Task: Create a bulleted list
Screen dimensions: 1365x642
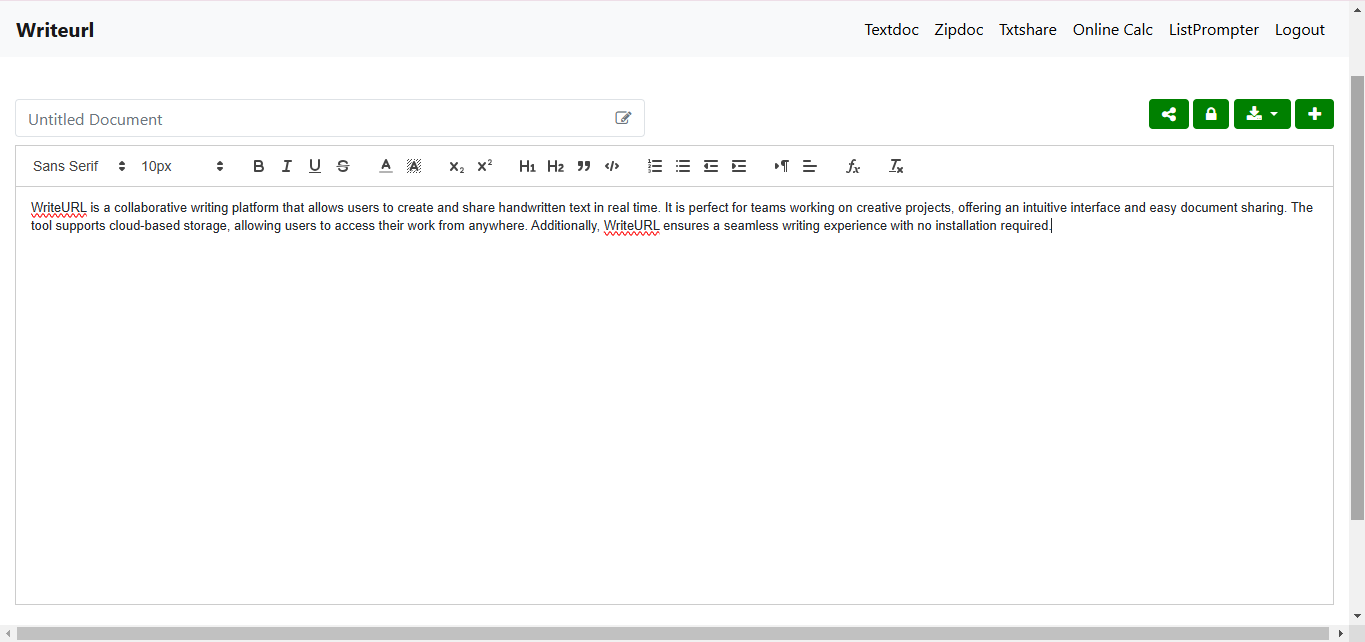Action: point(683,166)
